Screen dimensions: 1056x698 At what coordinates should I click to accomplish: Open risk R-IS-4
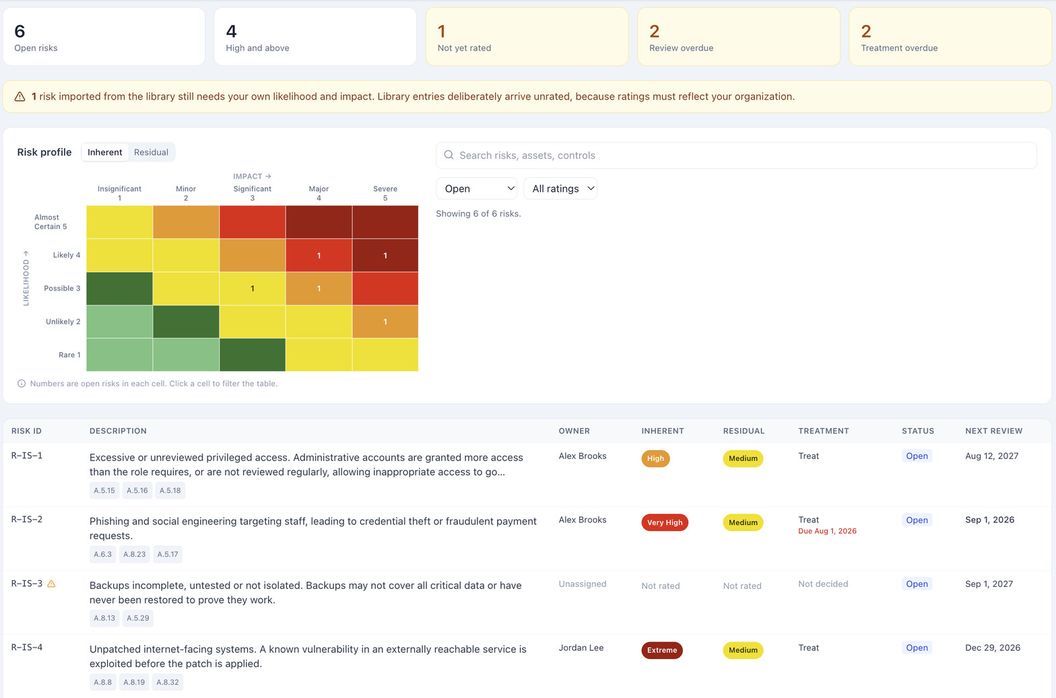pyautogui.click(x=26, y=647)
